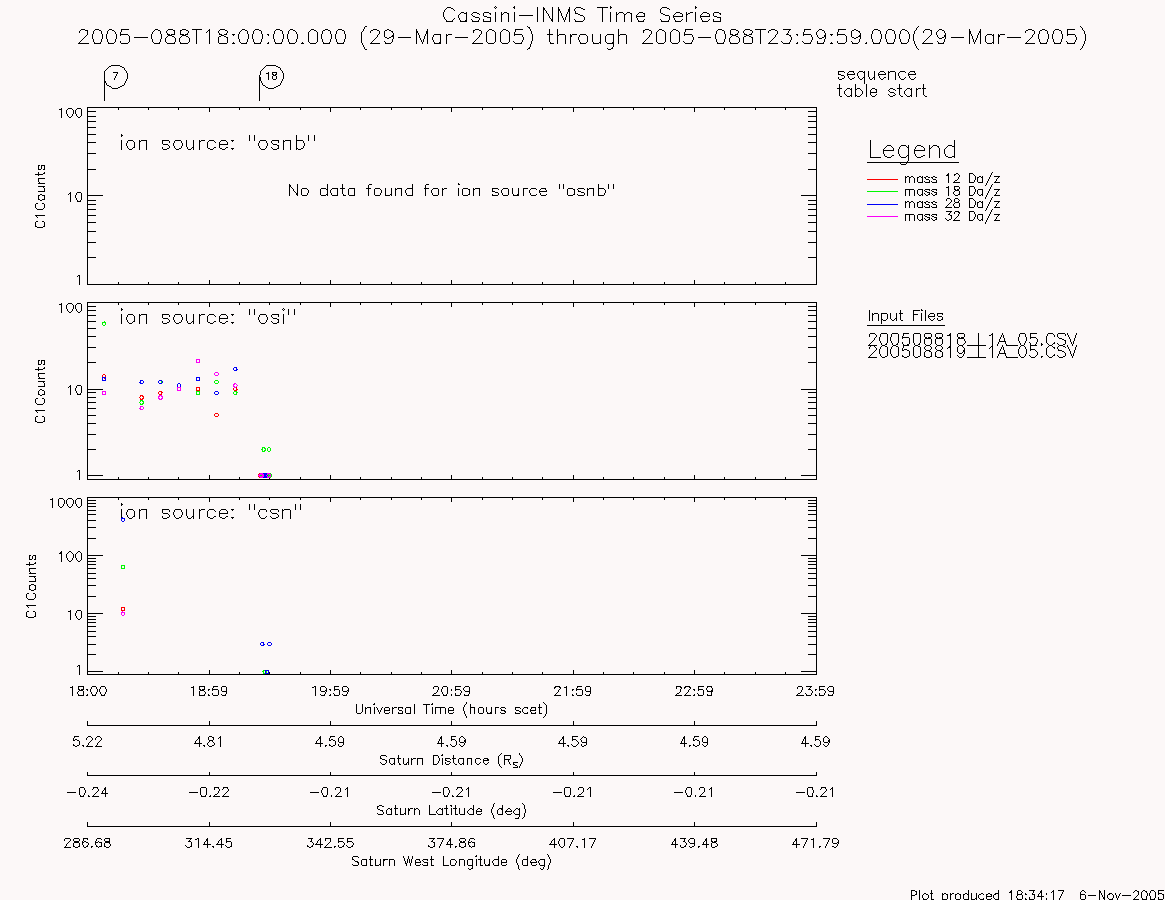Click the Cassini-INMS Time Series title
This screenshot has height=900, width=1165.
coord(582,15)
